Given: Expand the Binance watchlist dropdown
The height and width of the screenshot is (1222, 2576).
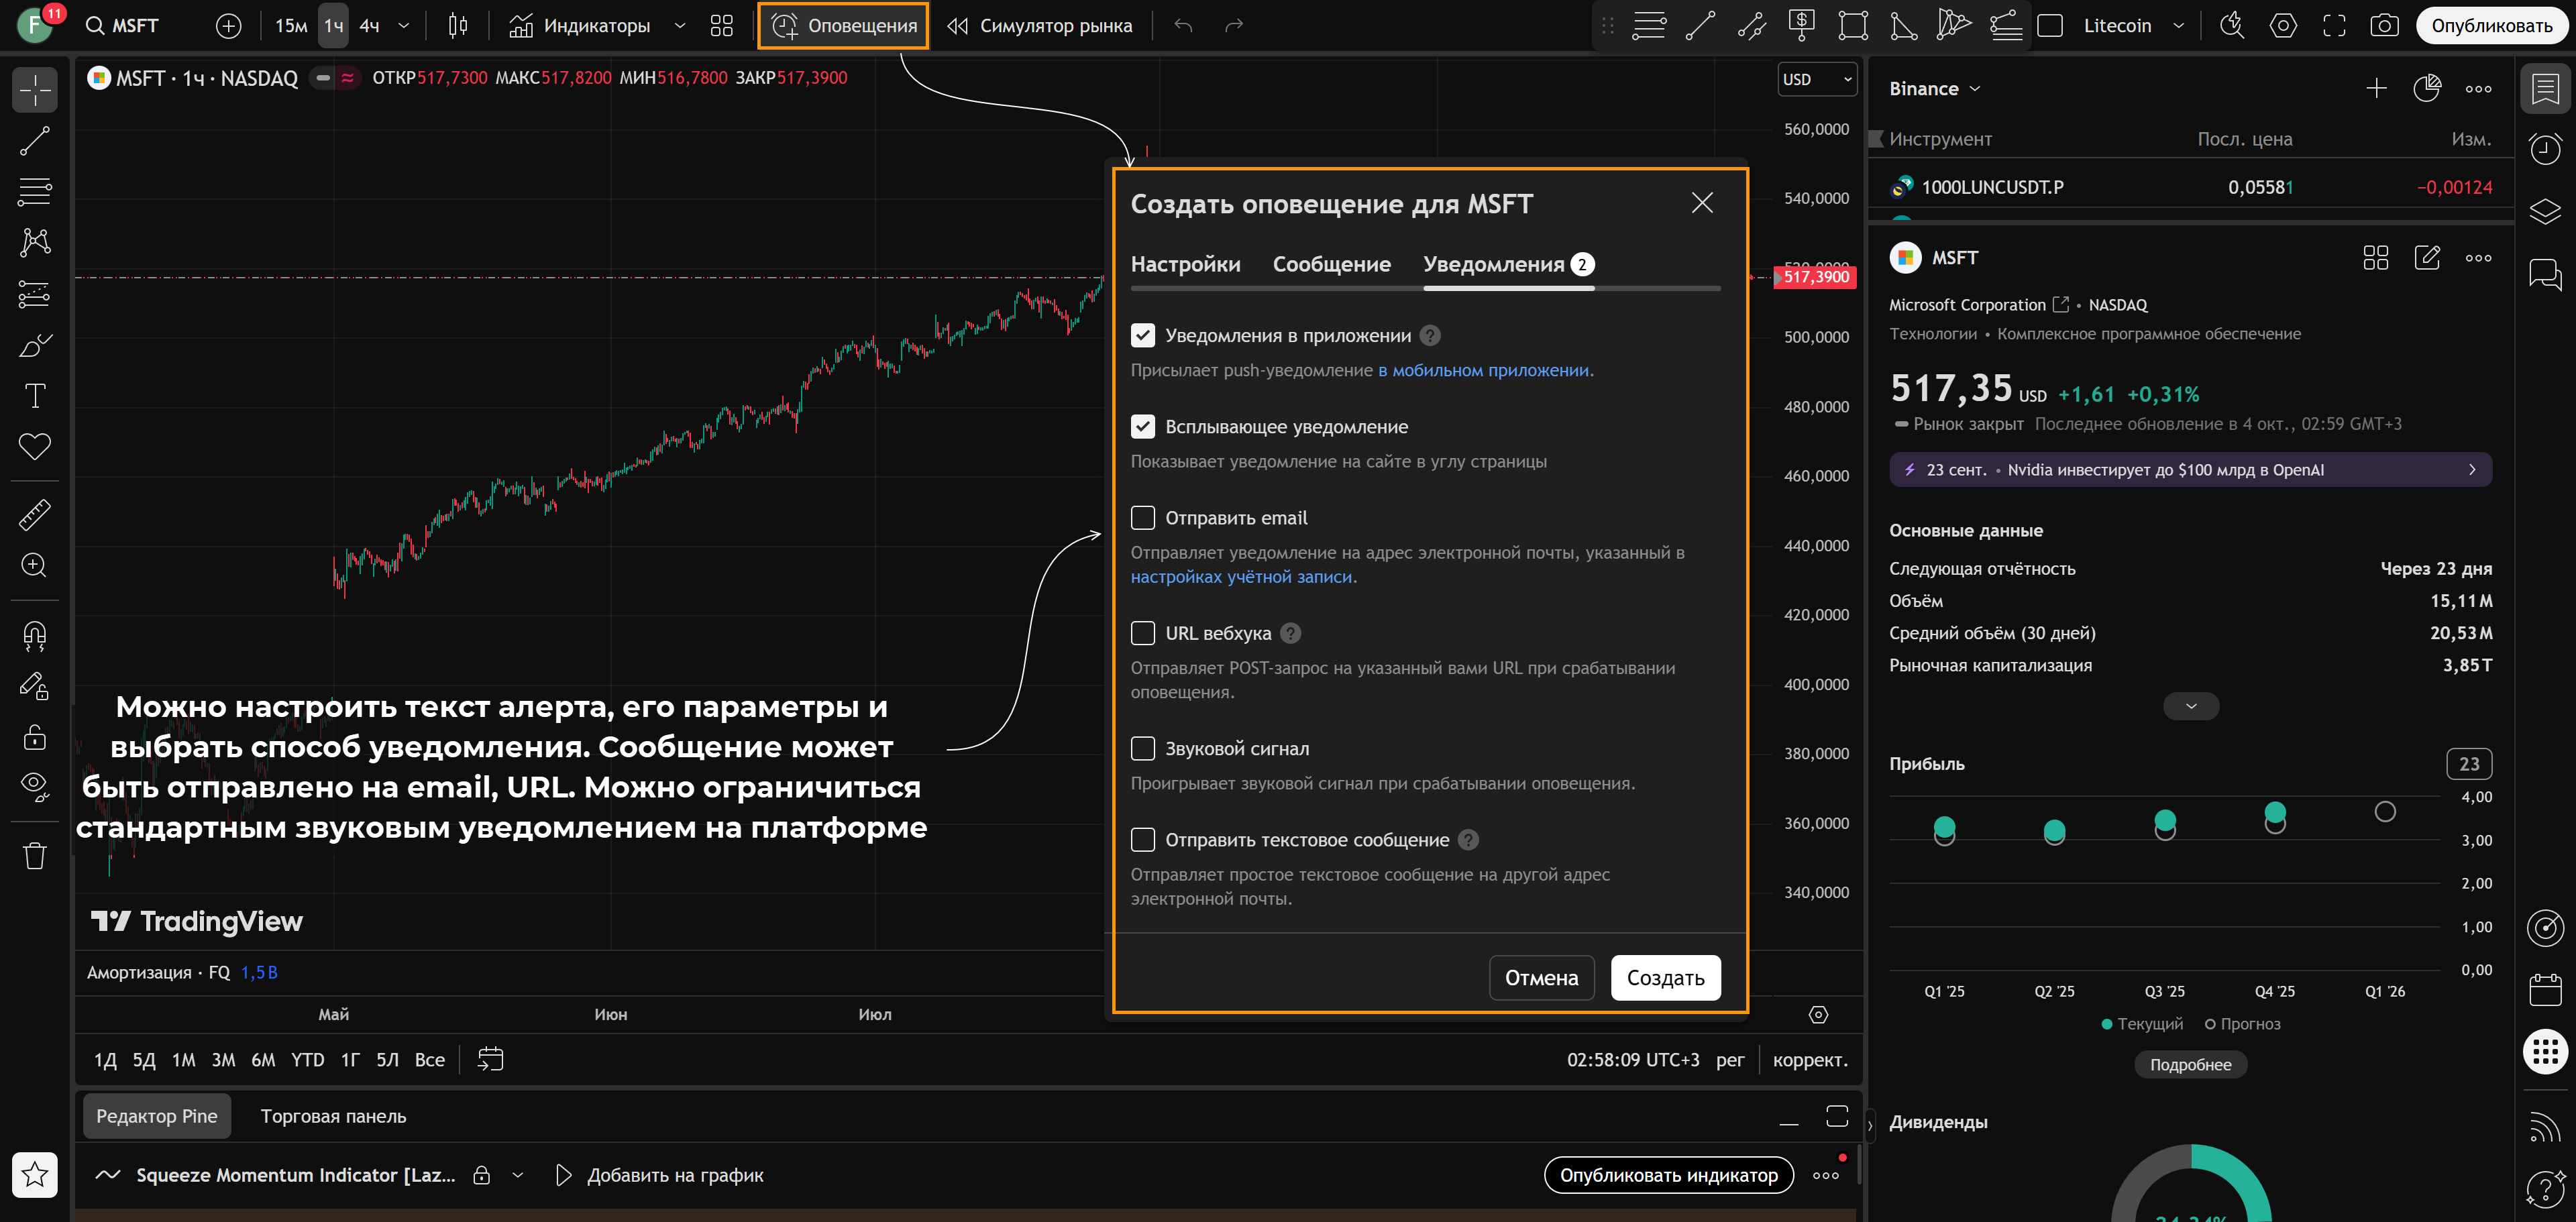Looking at the screenshot, I should click(1934, 89).
